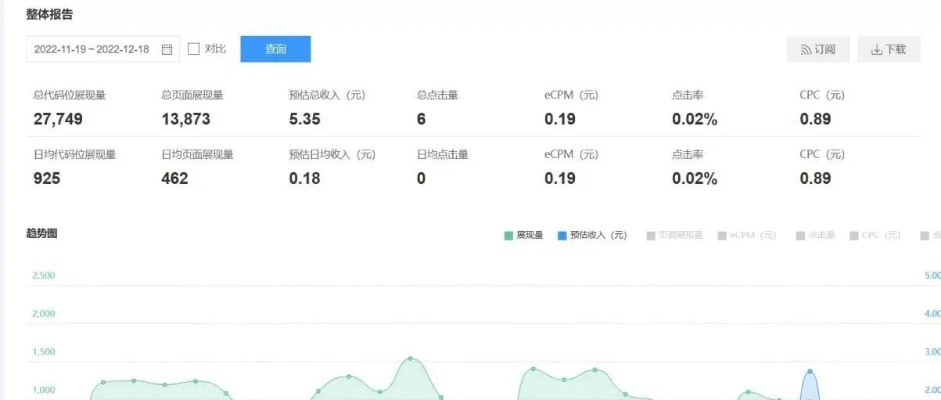Click the 总代码位展现量 label
941x400 pixels.
point(70,95)
